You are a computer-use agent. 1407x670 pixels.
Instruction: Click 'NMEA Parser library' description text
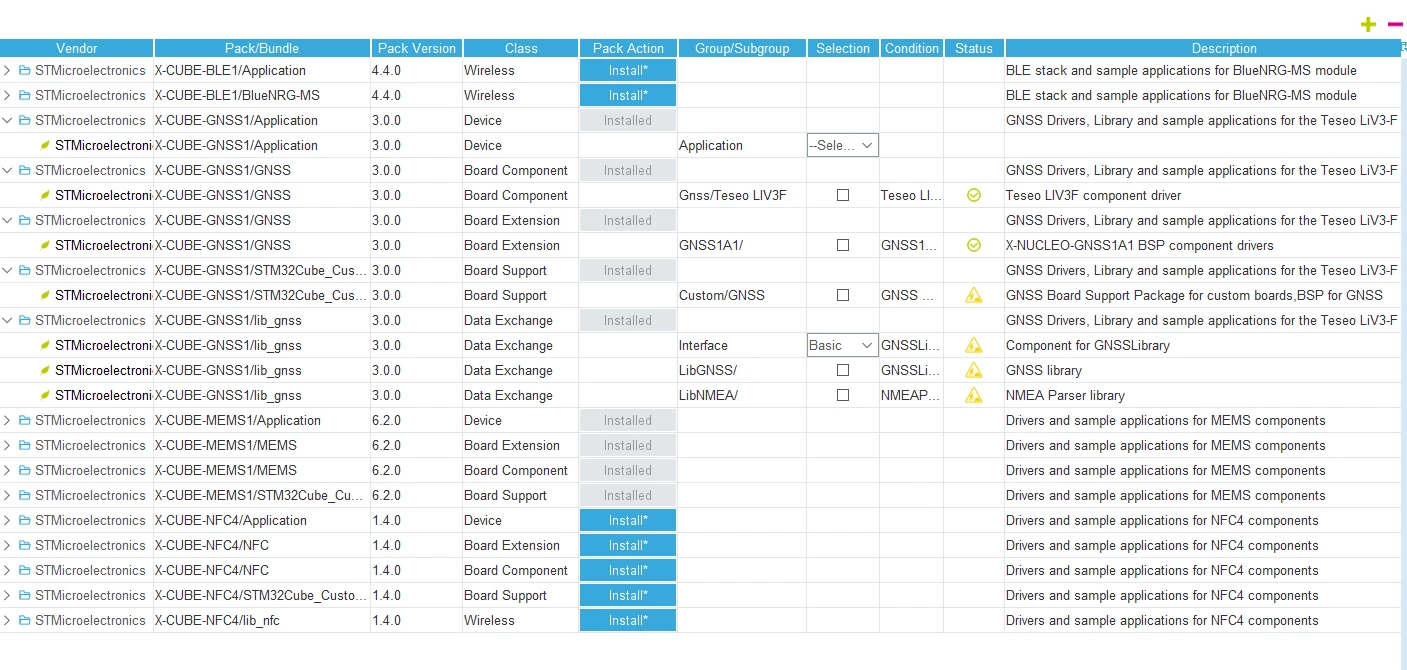1065,395
